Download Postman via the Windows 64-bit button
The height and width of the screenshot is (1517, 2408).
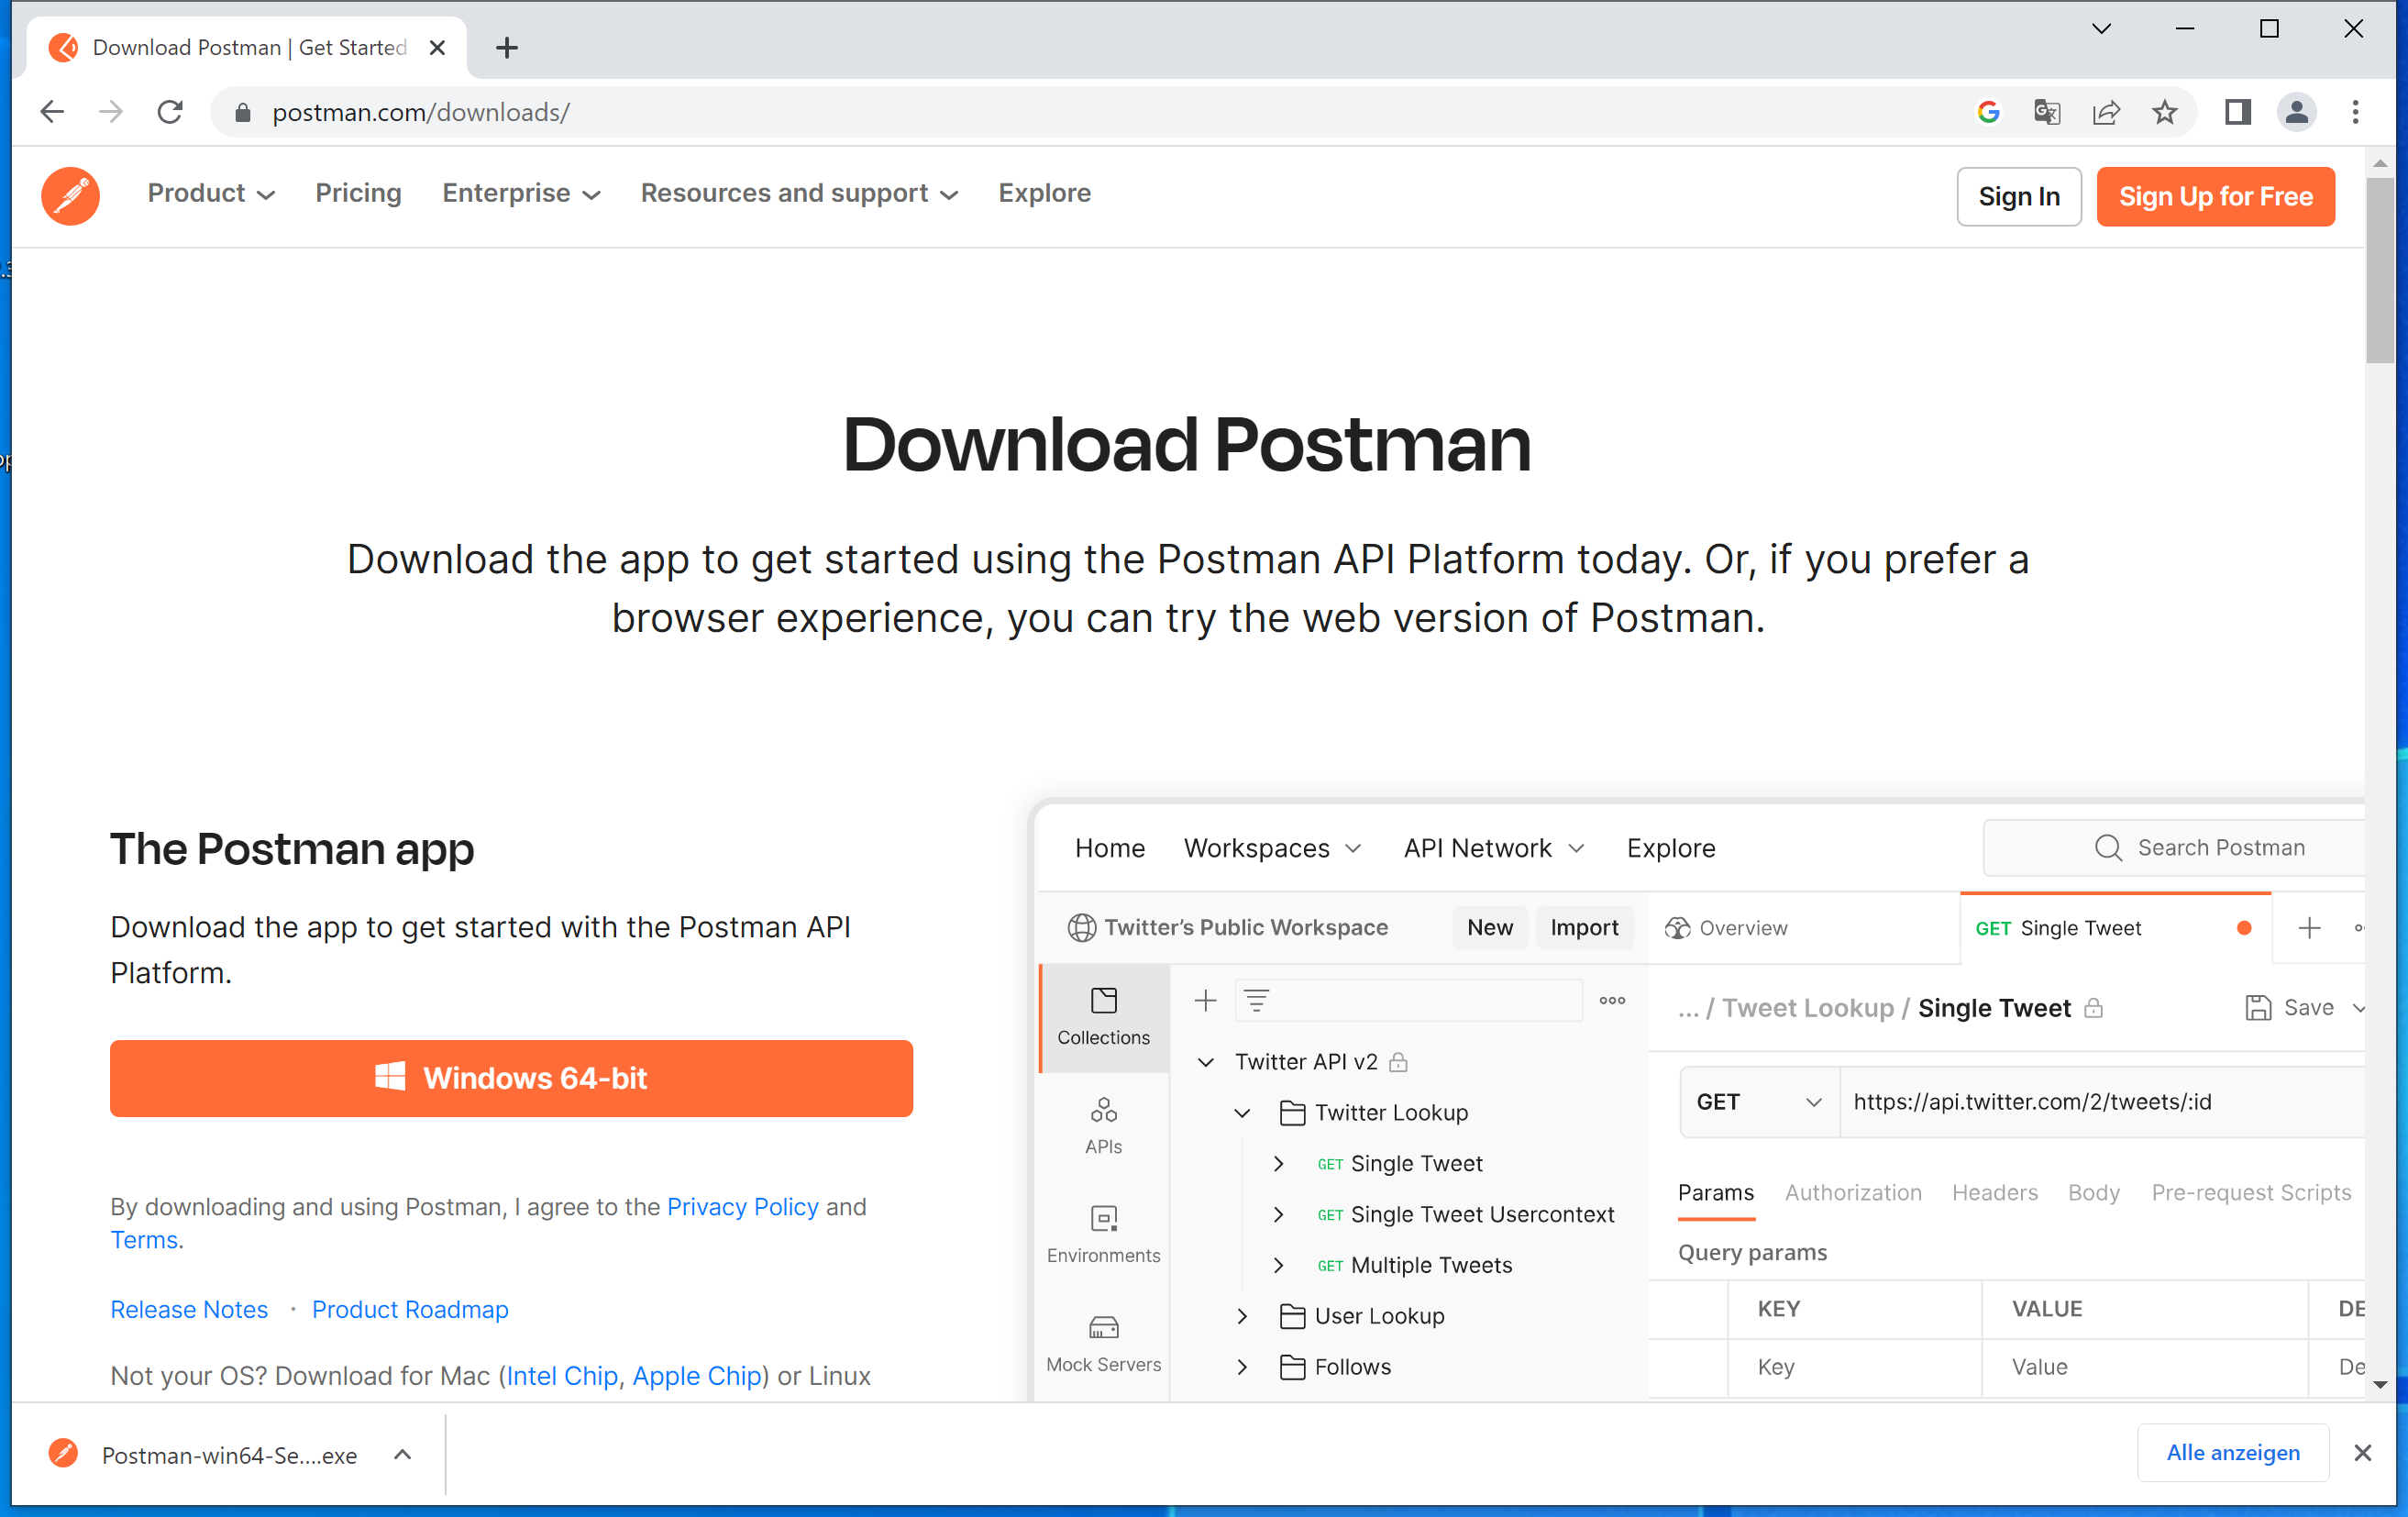click(511, 1078)
